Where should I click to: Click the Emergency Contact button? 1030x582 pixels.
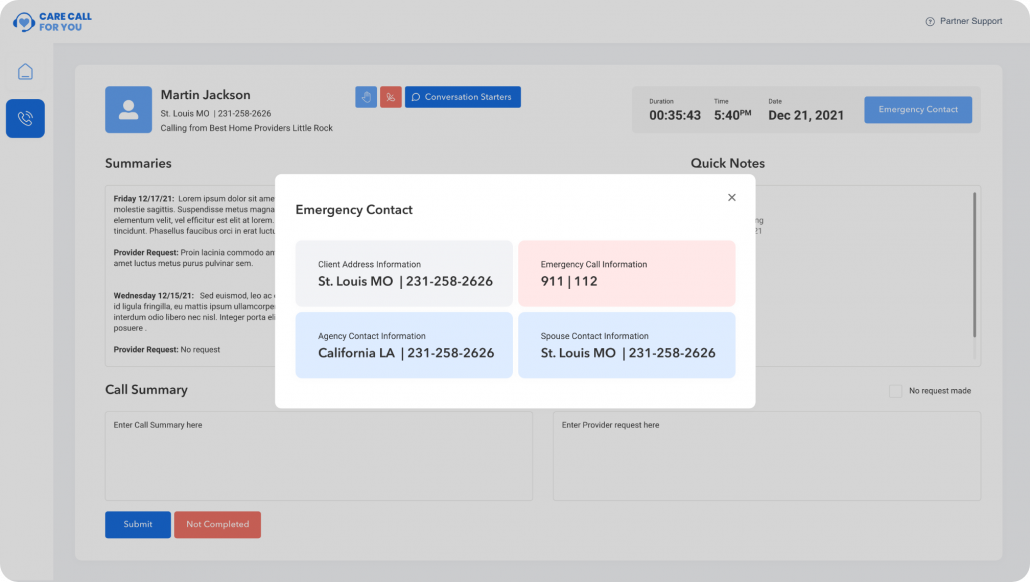tap(917, 110)
